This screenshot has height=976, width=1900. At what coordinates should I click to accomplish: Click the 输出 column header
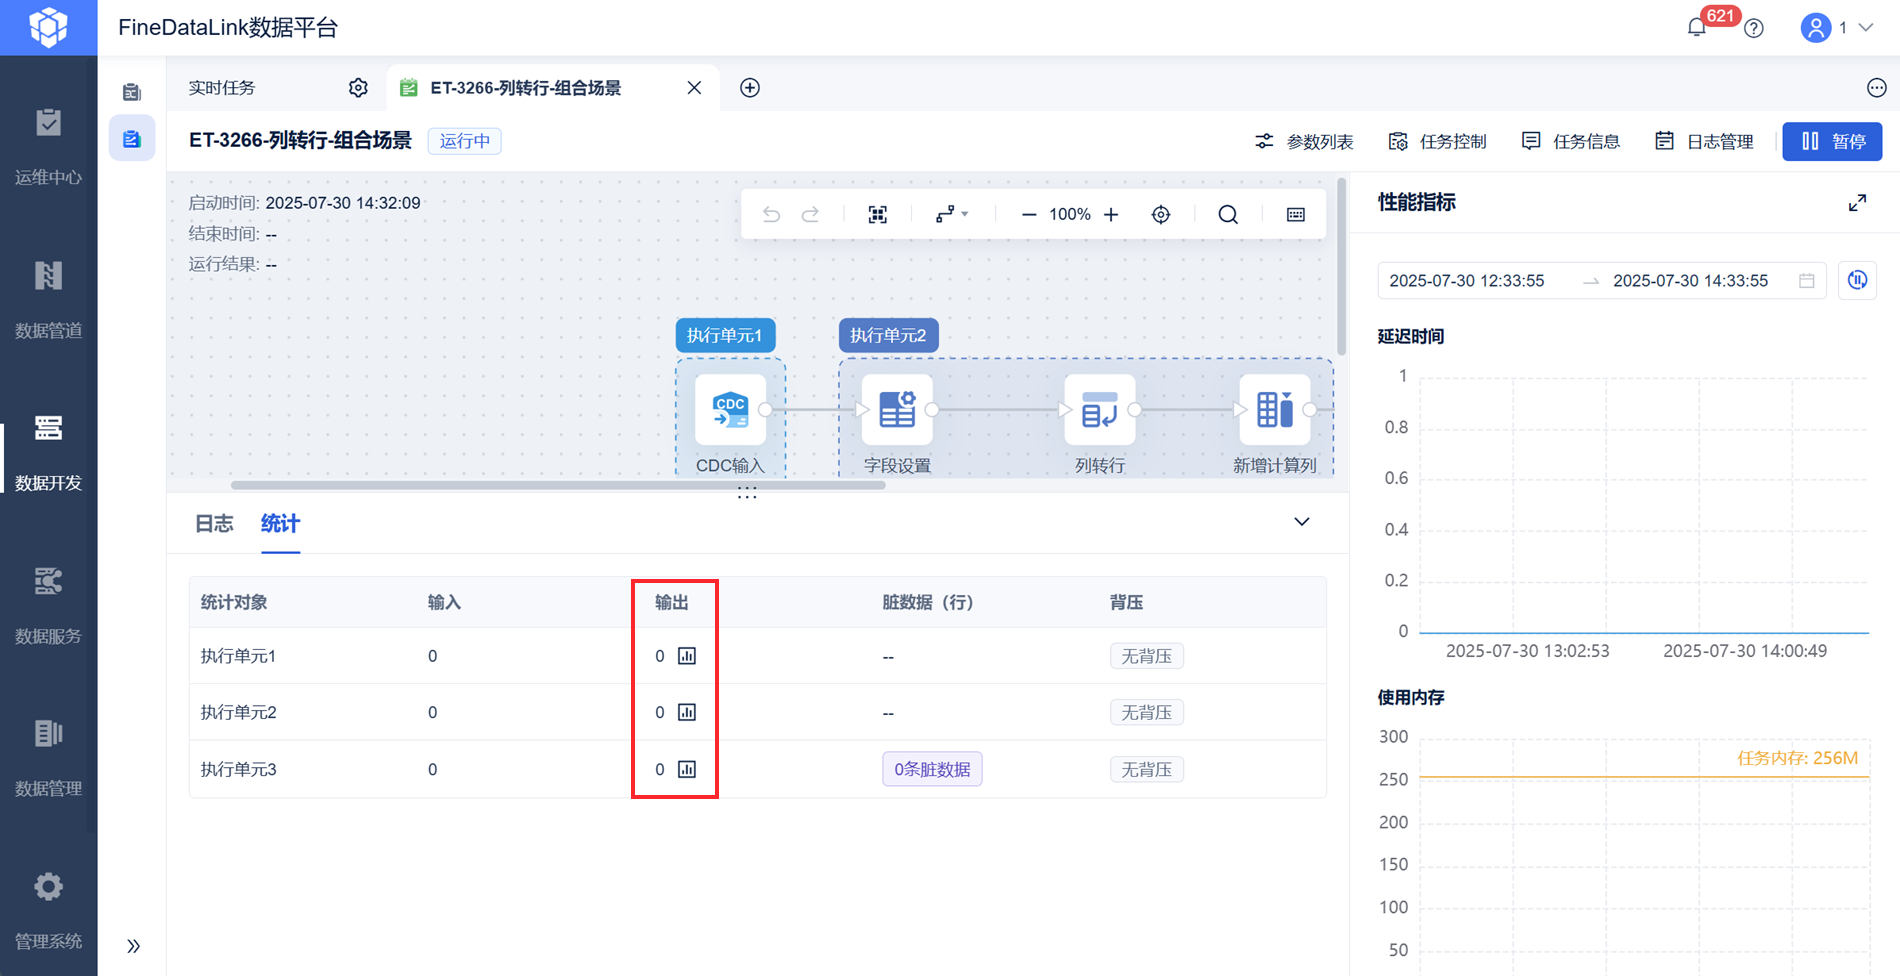point(672,602)
